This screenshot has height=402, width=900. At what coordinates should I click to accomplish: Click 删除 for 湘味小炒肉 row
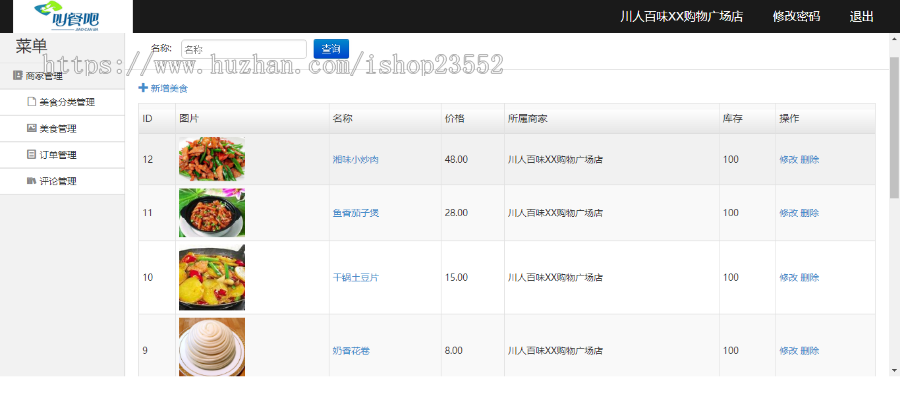tap(809, 160)
